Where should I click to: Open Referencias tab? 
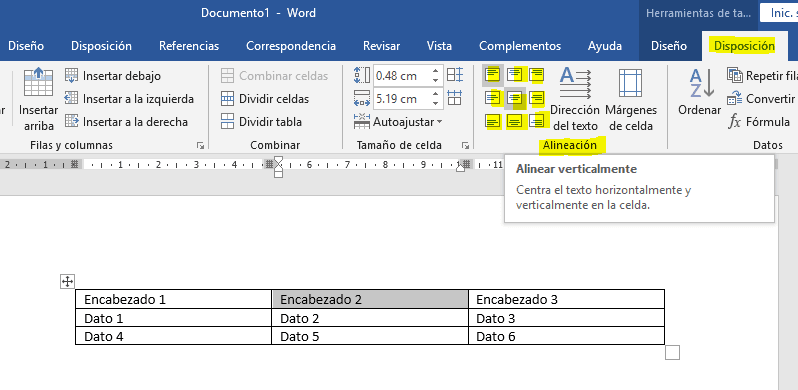tap(189, 46)
